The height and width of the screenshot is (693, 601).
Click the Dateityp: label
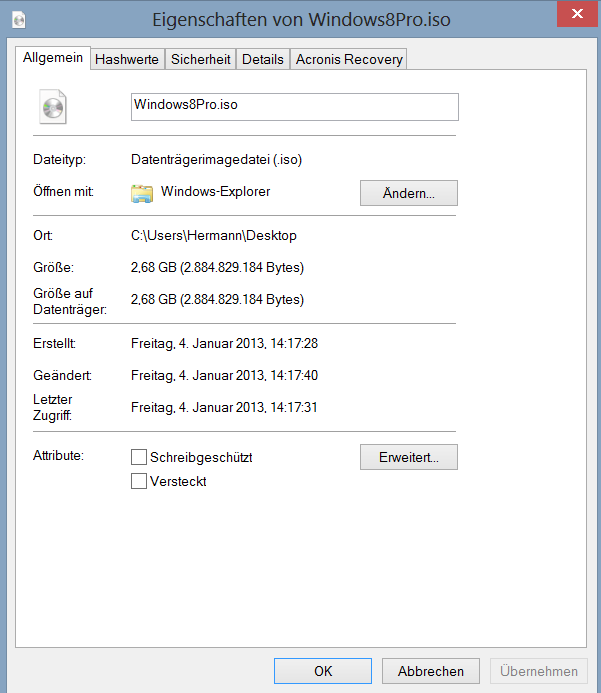(x=59, y=160)
